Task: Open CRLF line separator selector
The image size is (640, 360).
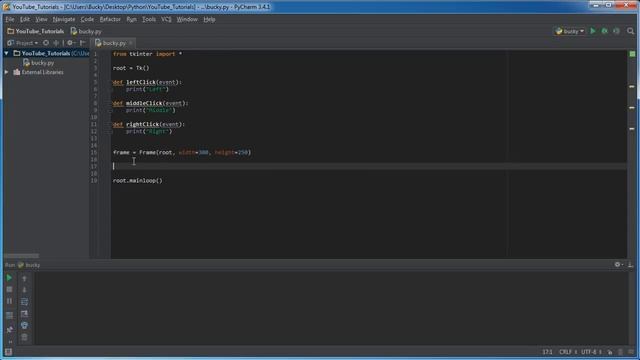Action: (x=568, y=352)
